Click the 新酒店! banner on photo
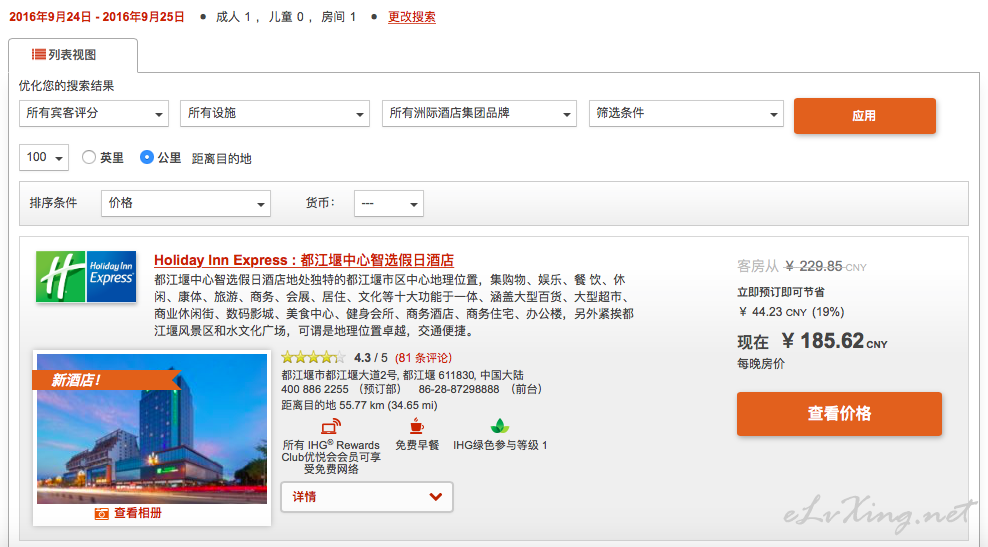Viewport: 988px width, 547px height. click(x=106, y=380)
